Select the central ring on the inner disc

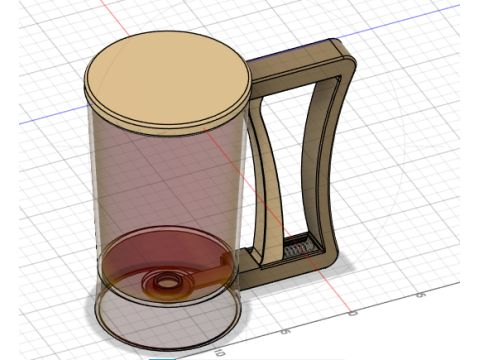[x=168, y=282]
